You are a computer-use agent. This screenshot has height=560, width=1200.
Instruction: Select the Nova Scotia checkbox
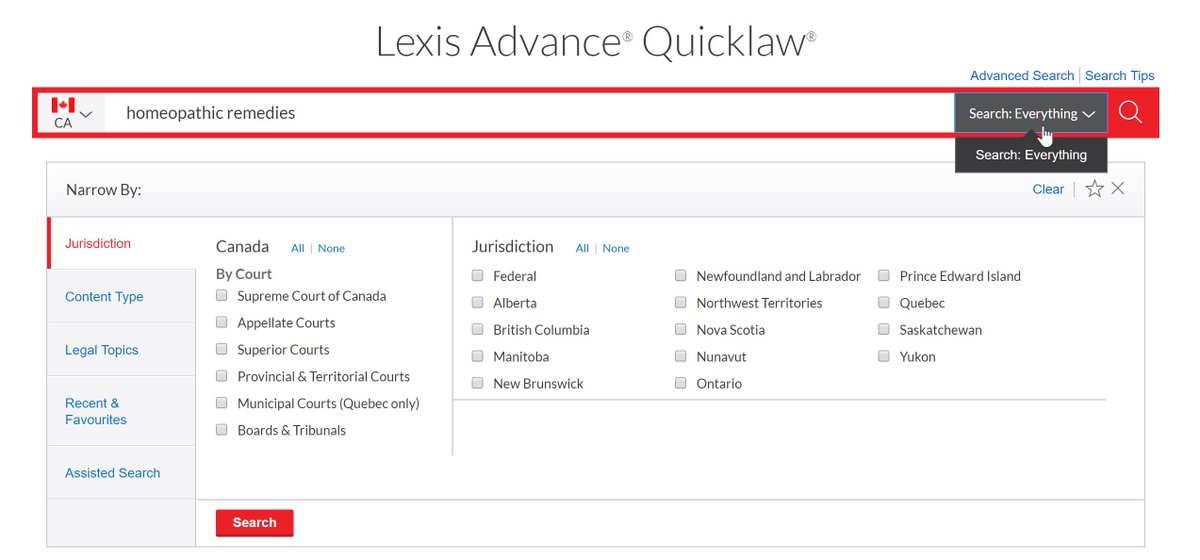tap(680, 329)
